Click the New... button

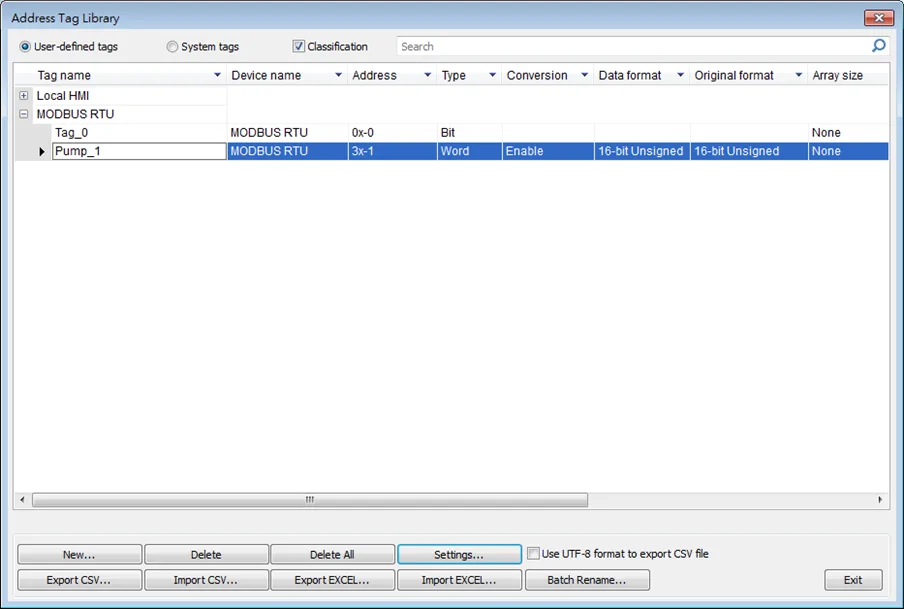point(80,554)
